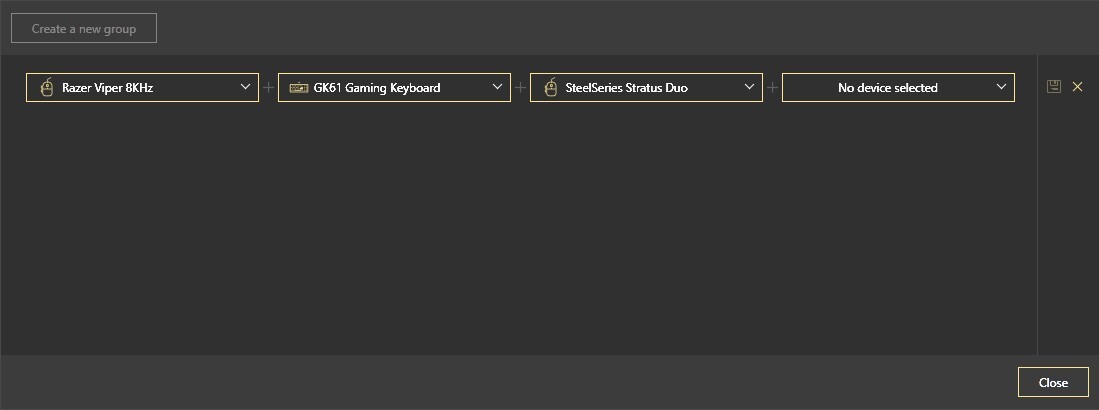Click the keyboard icon beside GK61 Gaming Keyboard

[x=299, y=88]
